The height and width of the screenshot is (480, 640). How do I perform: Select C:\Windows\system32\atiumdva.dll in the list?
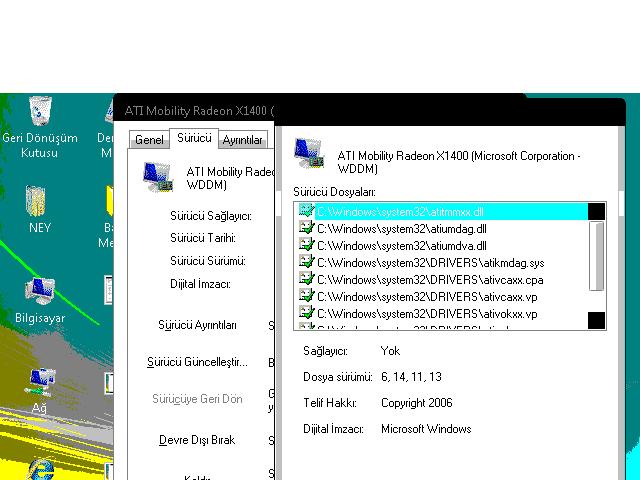tap(443, 246)
